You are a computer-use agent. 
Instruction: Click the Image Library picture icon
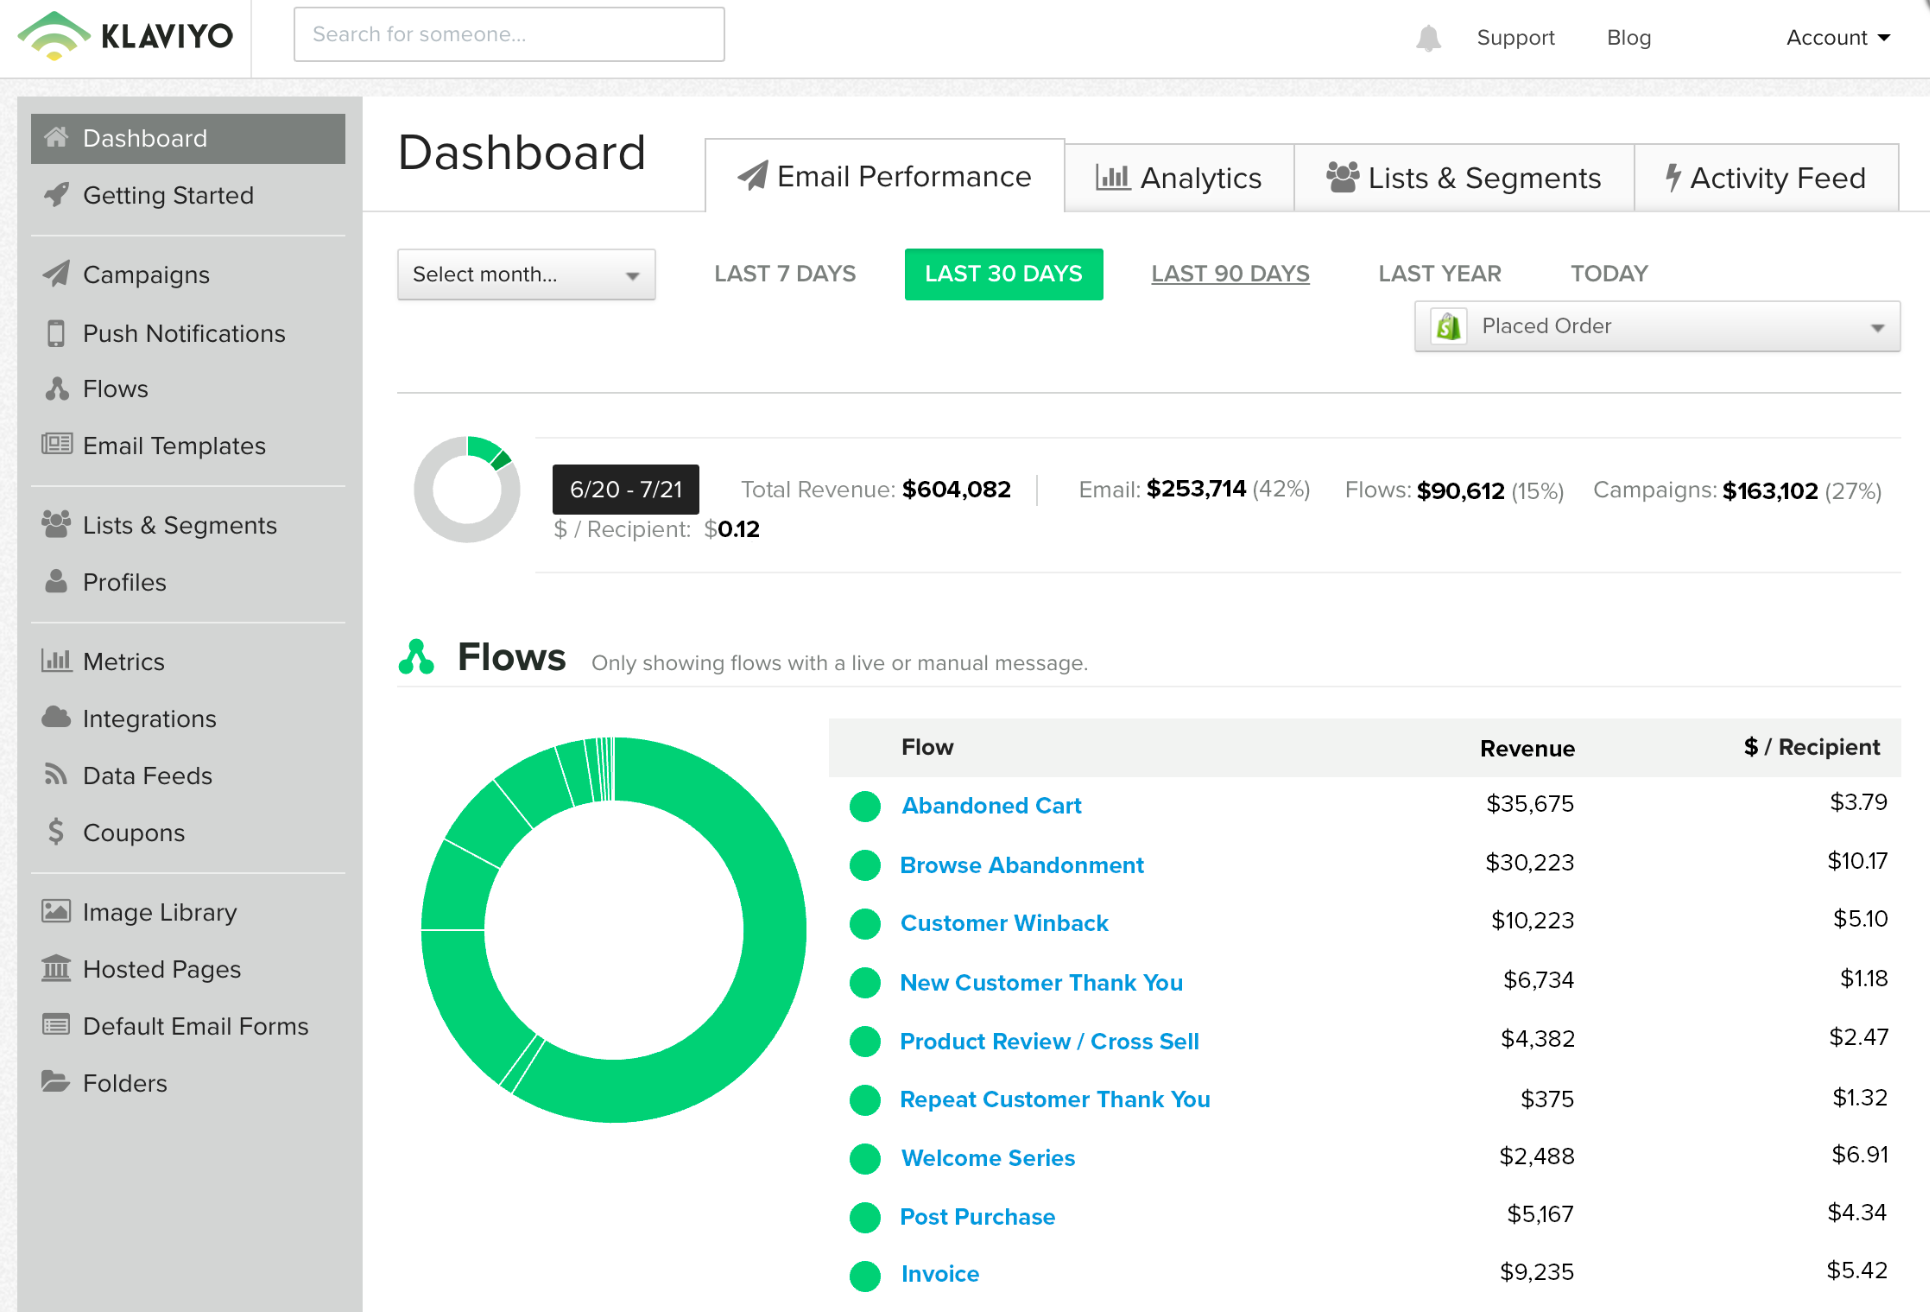56,911
